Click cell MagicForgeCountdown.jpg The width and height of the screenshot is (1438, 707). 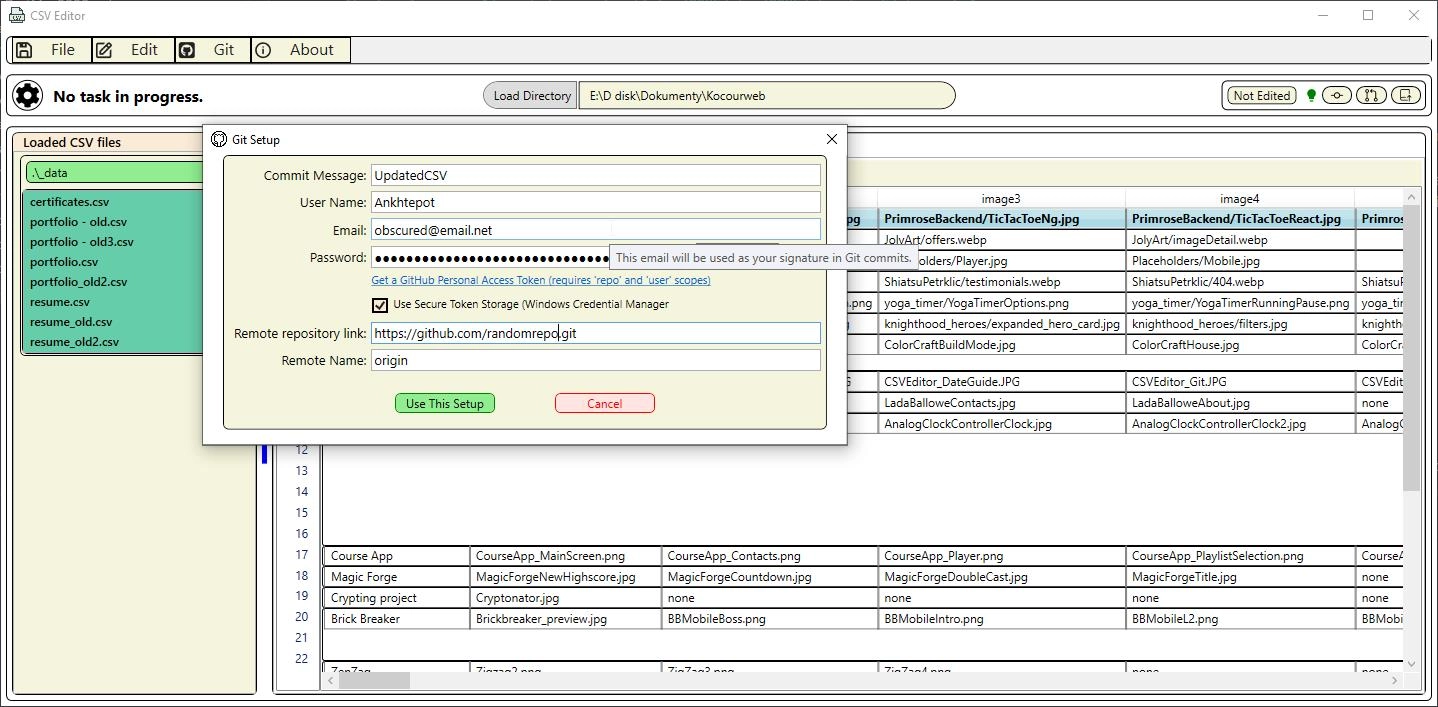coord(770,577)
